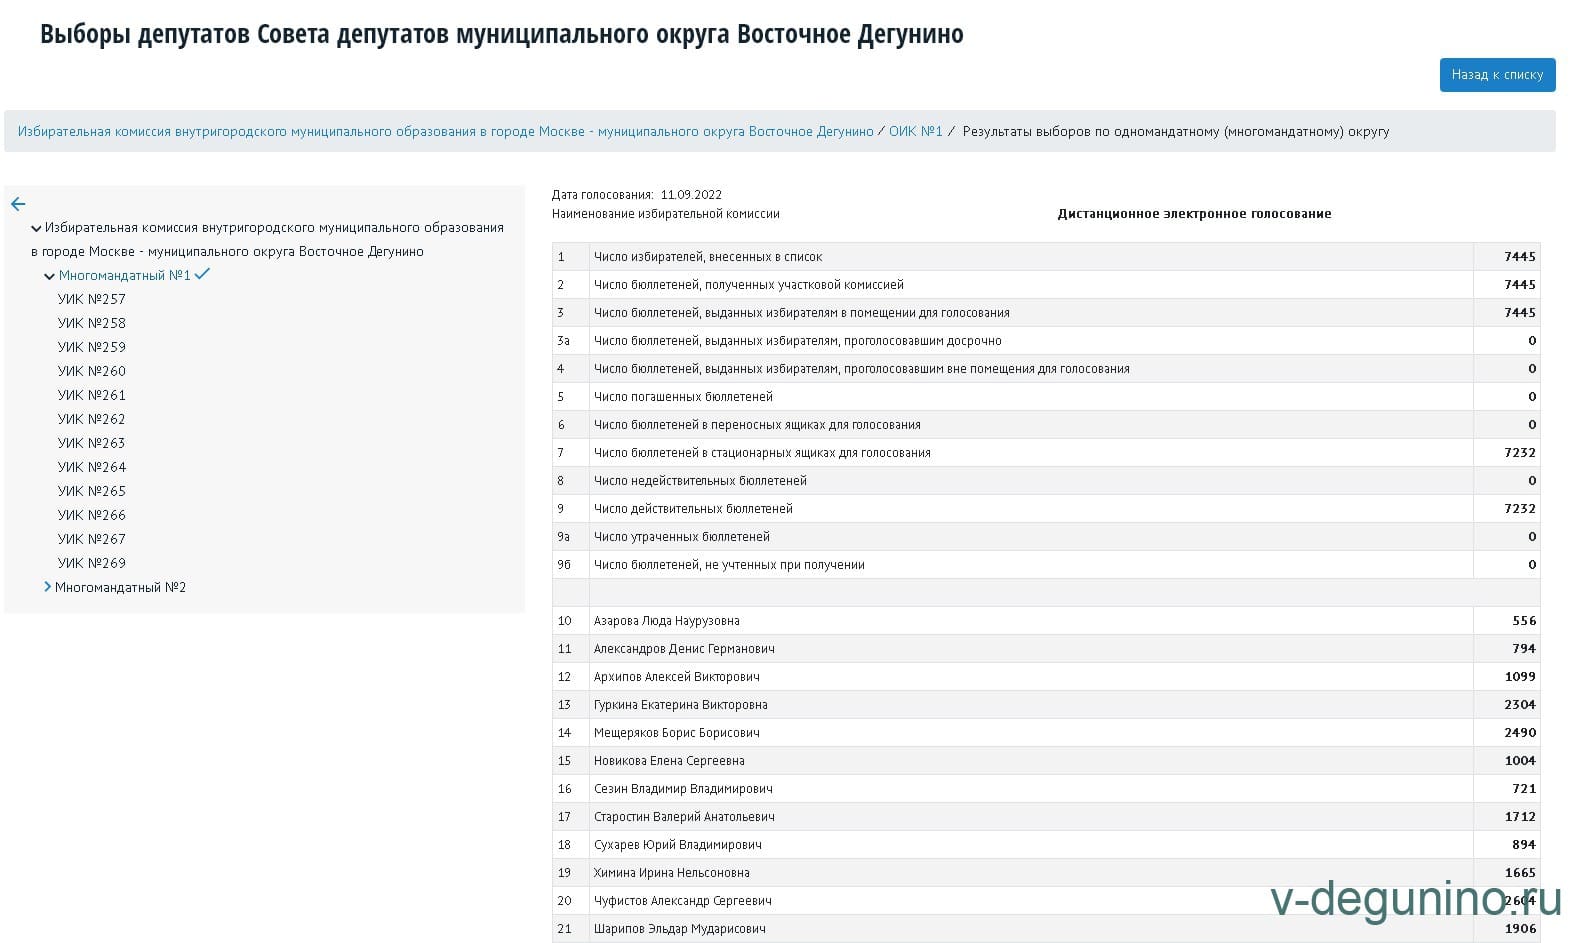Choose УИК №262 from the list

tap(92, 419)
